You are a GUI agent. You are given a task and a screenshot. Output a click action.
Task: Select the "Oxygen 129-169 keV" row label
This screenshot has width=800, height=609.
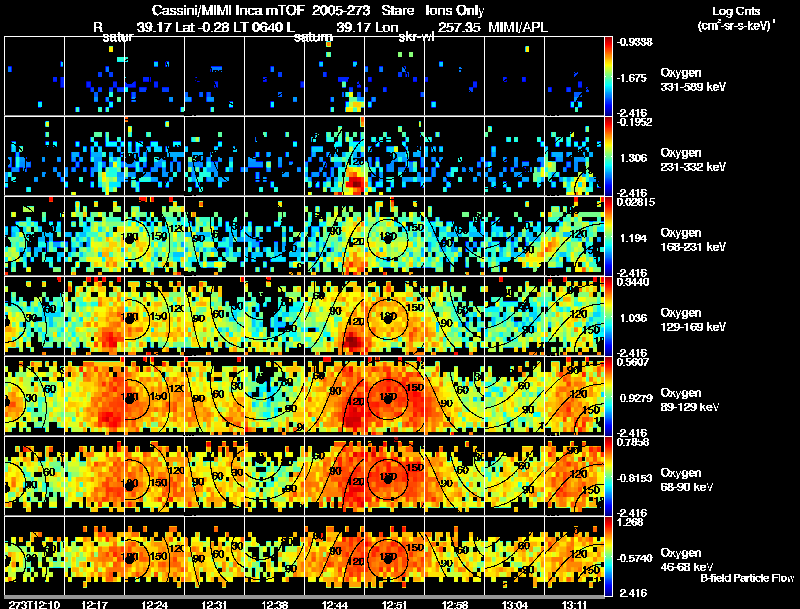tap(693, 320)
